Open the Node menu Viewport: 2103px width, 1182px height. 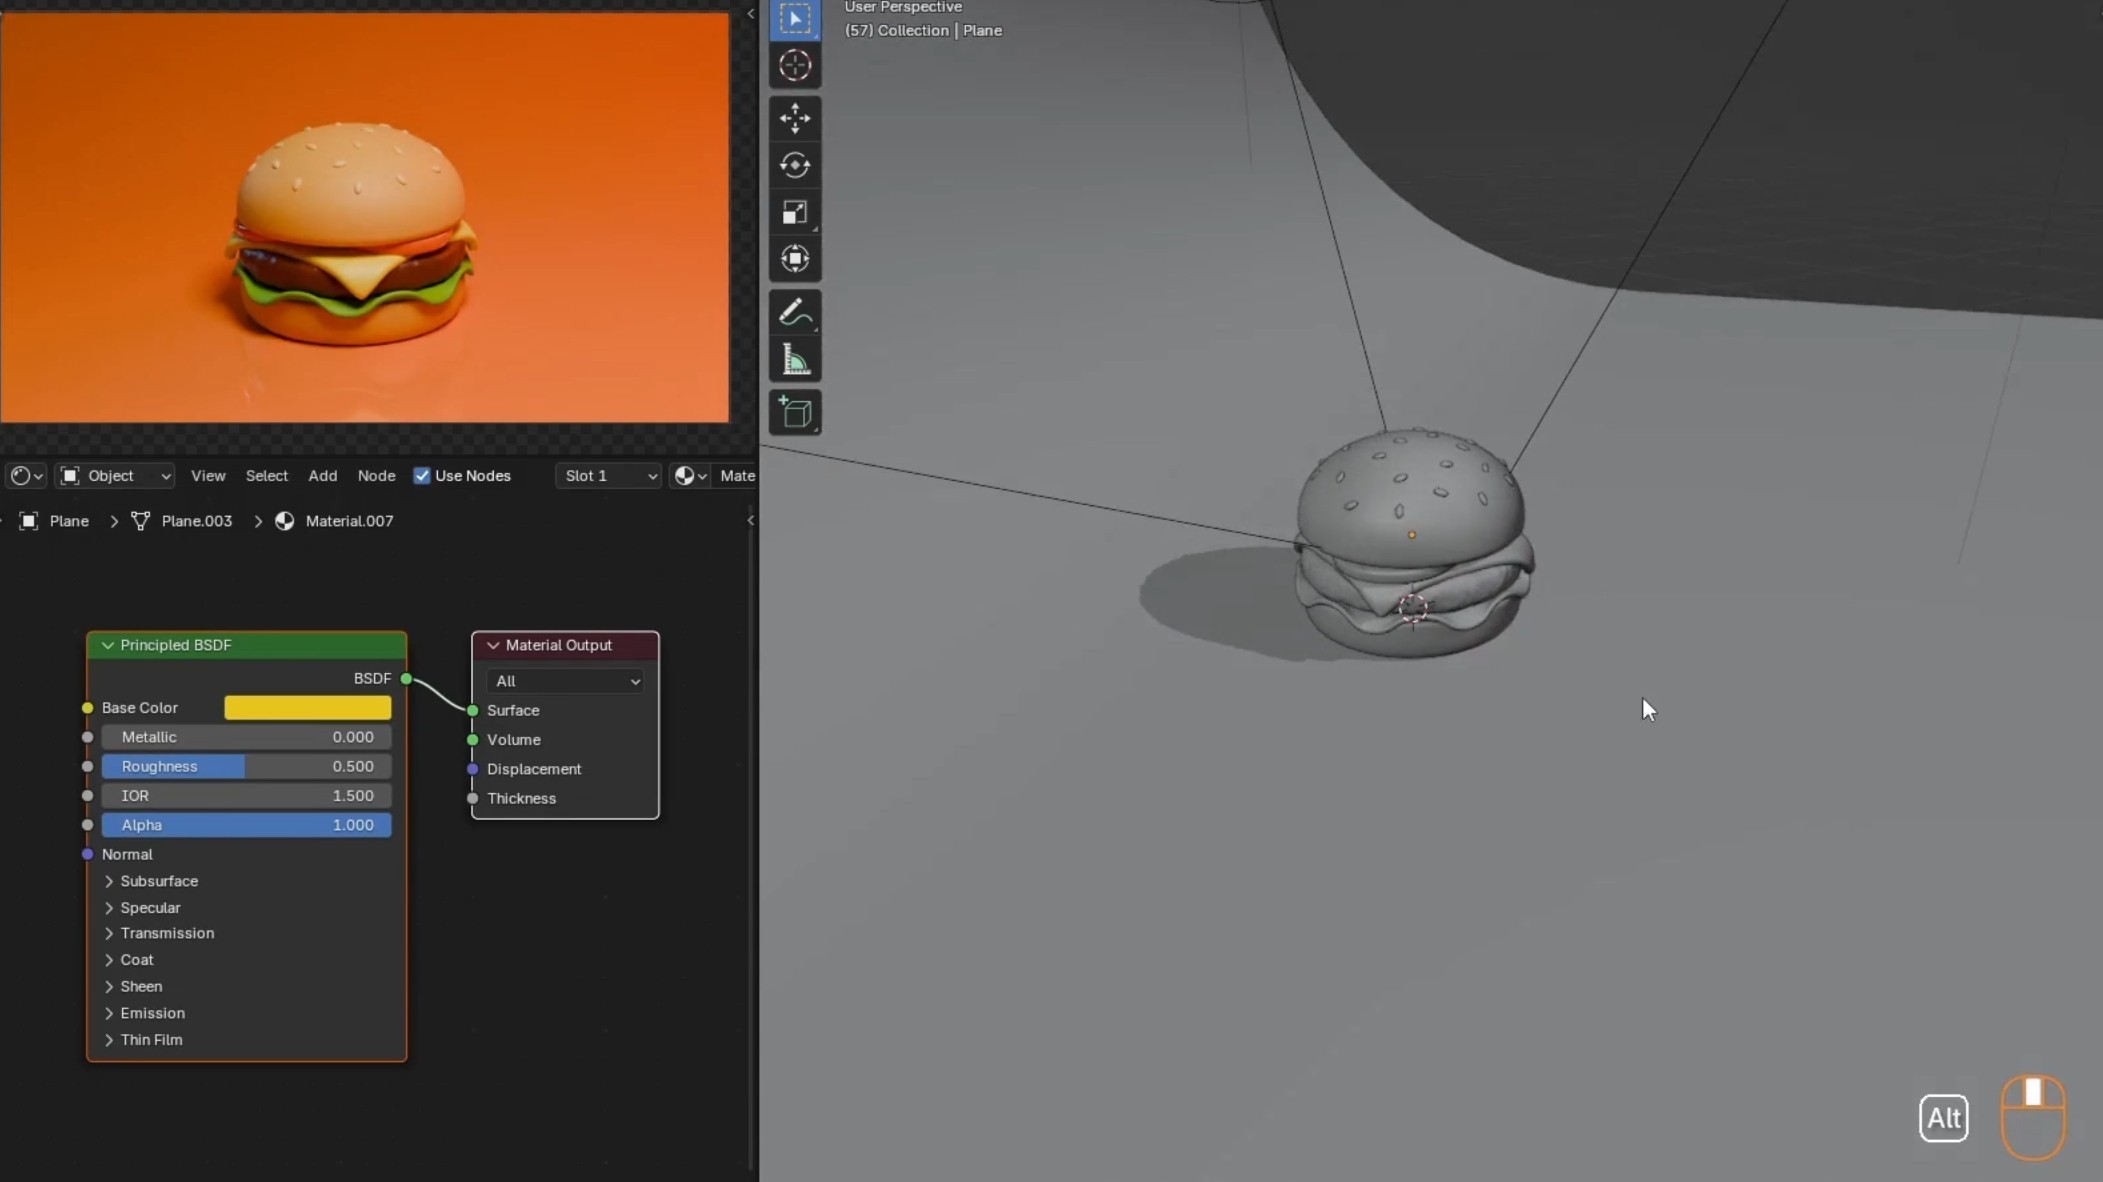click(x=376, y=476)
